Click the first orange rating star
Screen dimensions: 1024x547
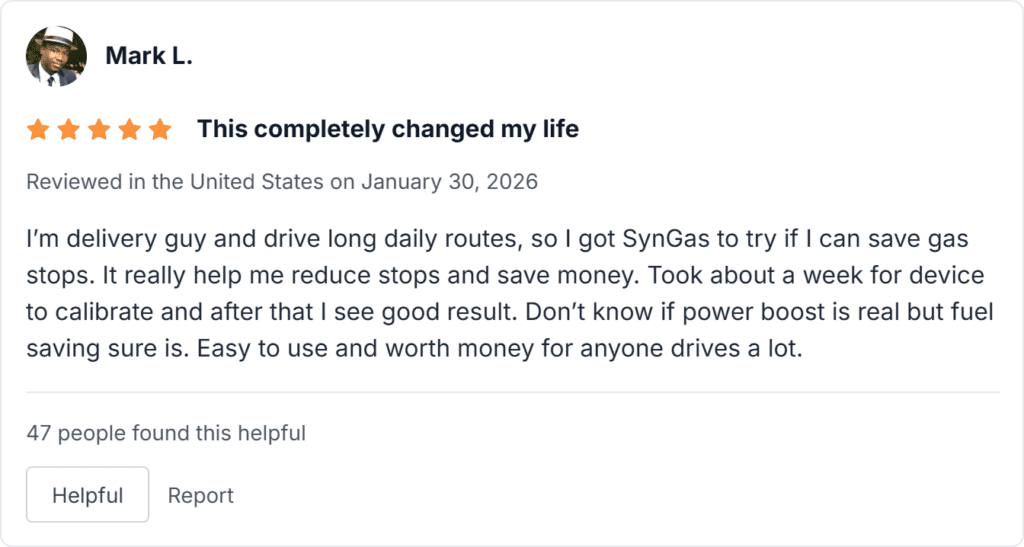tap(38, 130)
